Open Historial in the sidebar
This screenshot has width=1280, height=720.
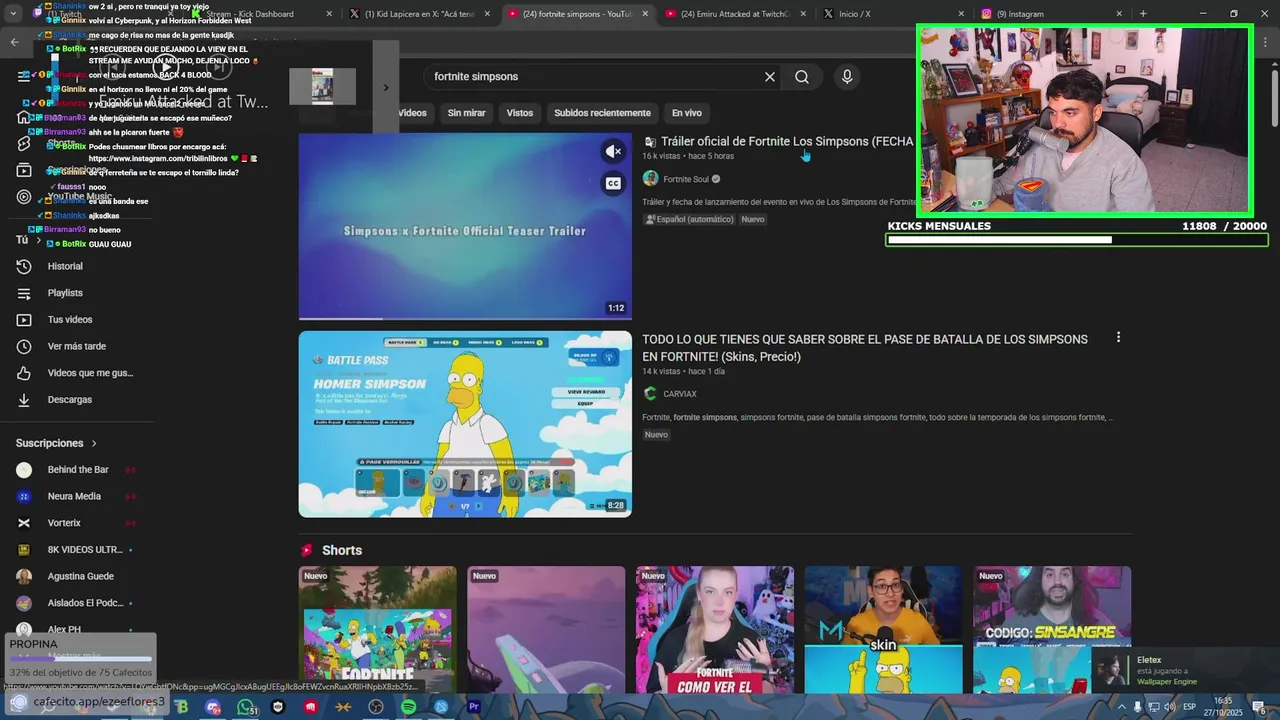click(x=65, y=266)
